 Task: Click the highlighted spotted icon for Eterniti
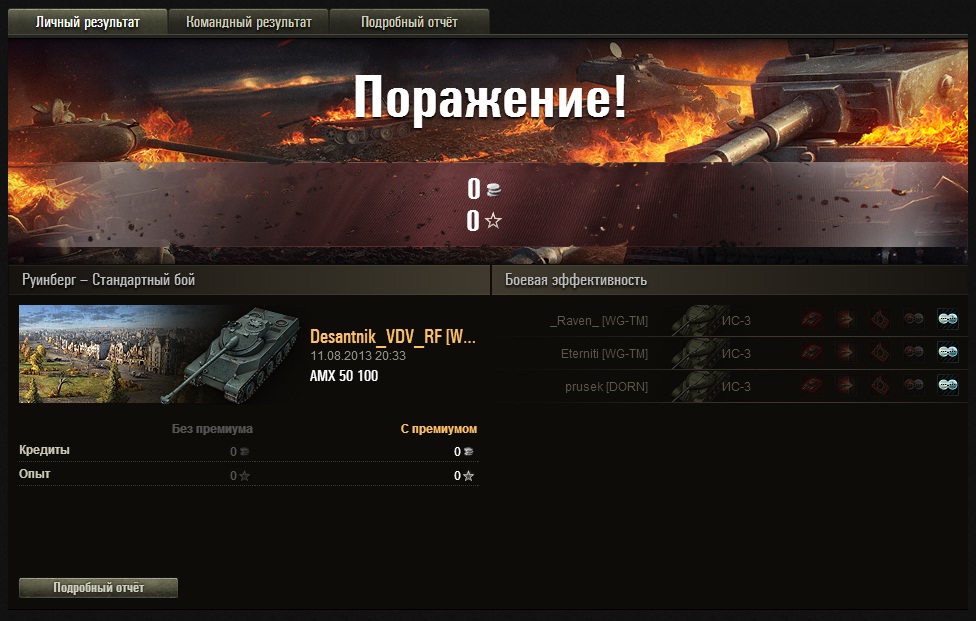(x=948, y=352)
